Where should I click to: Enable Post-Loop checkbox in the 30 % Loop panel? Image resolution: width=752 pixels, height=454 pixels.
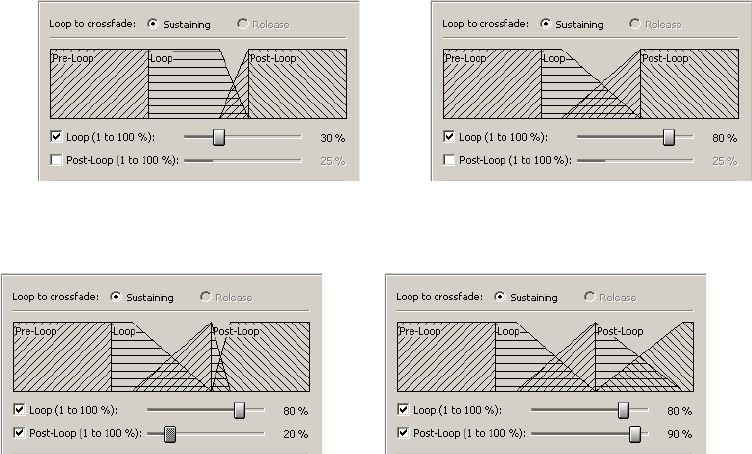[56, 160]
